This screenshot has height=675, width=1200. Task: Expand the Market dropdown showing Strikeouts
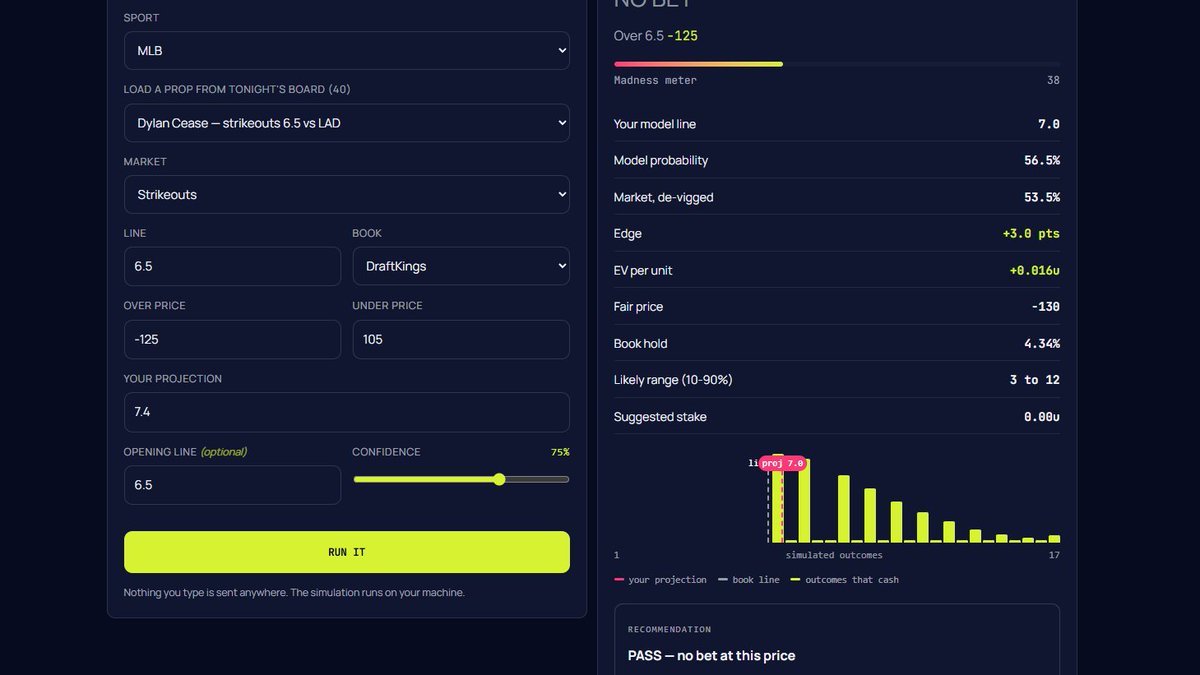coord(346,194)
